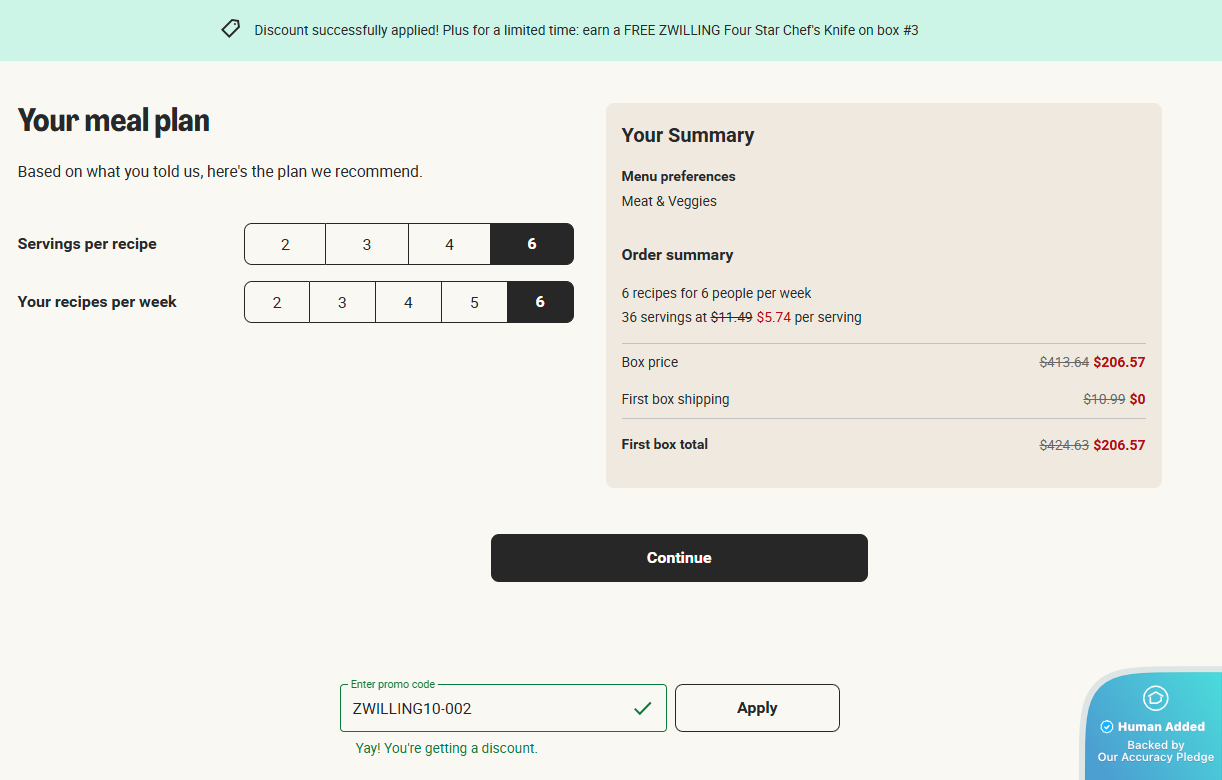Click the discount tag icon in banner
This screenshot has width=1222, height=780.
click(x=231, y=29)
